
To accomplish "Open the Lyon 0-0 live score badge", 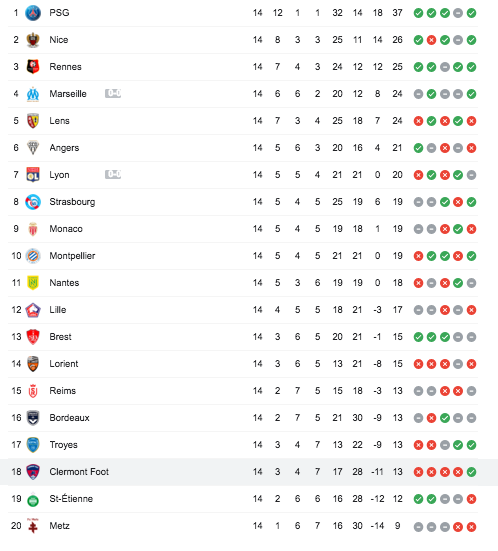I will tap(113, 174).
